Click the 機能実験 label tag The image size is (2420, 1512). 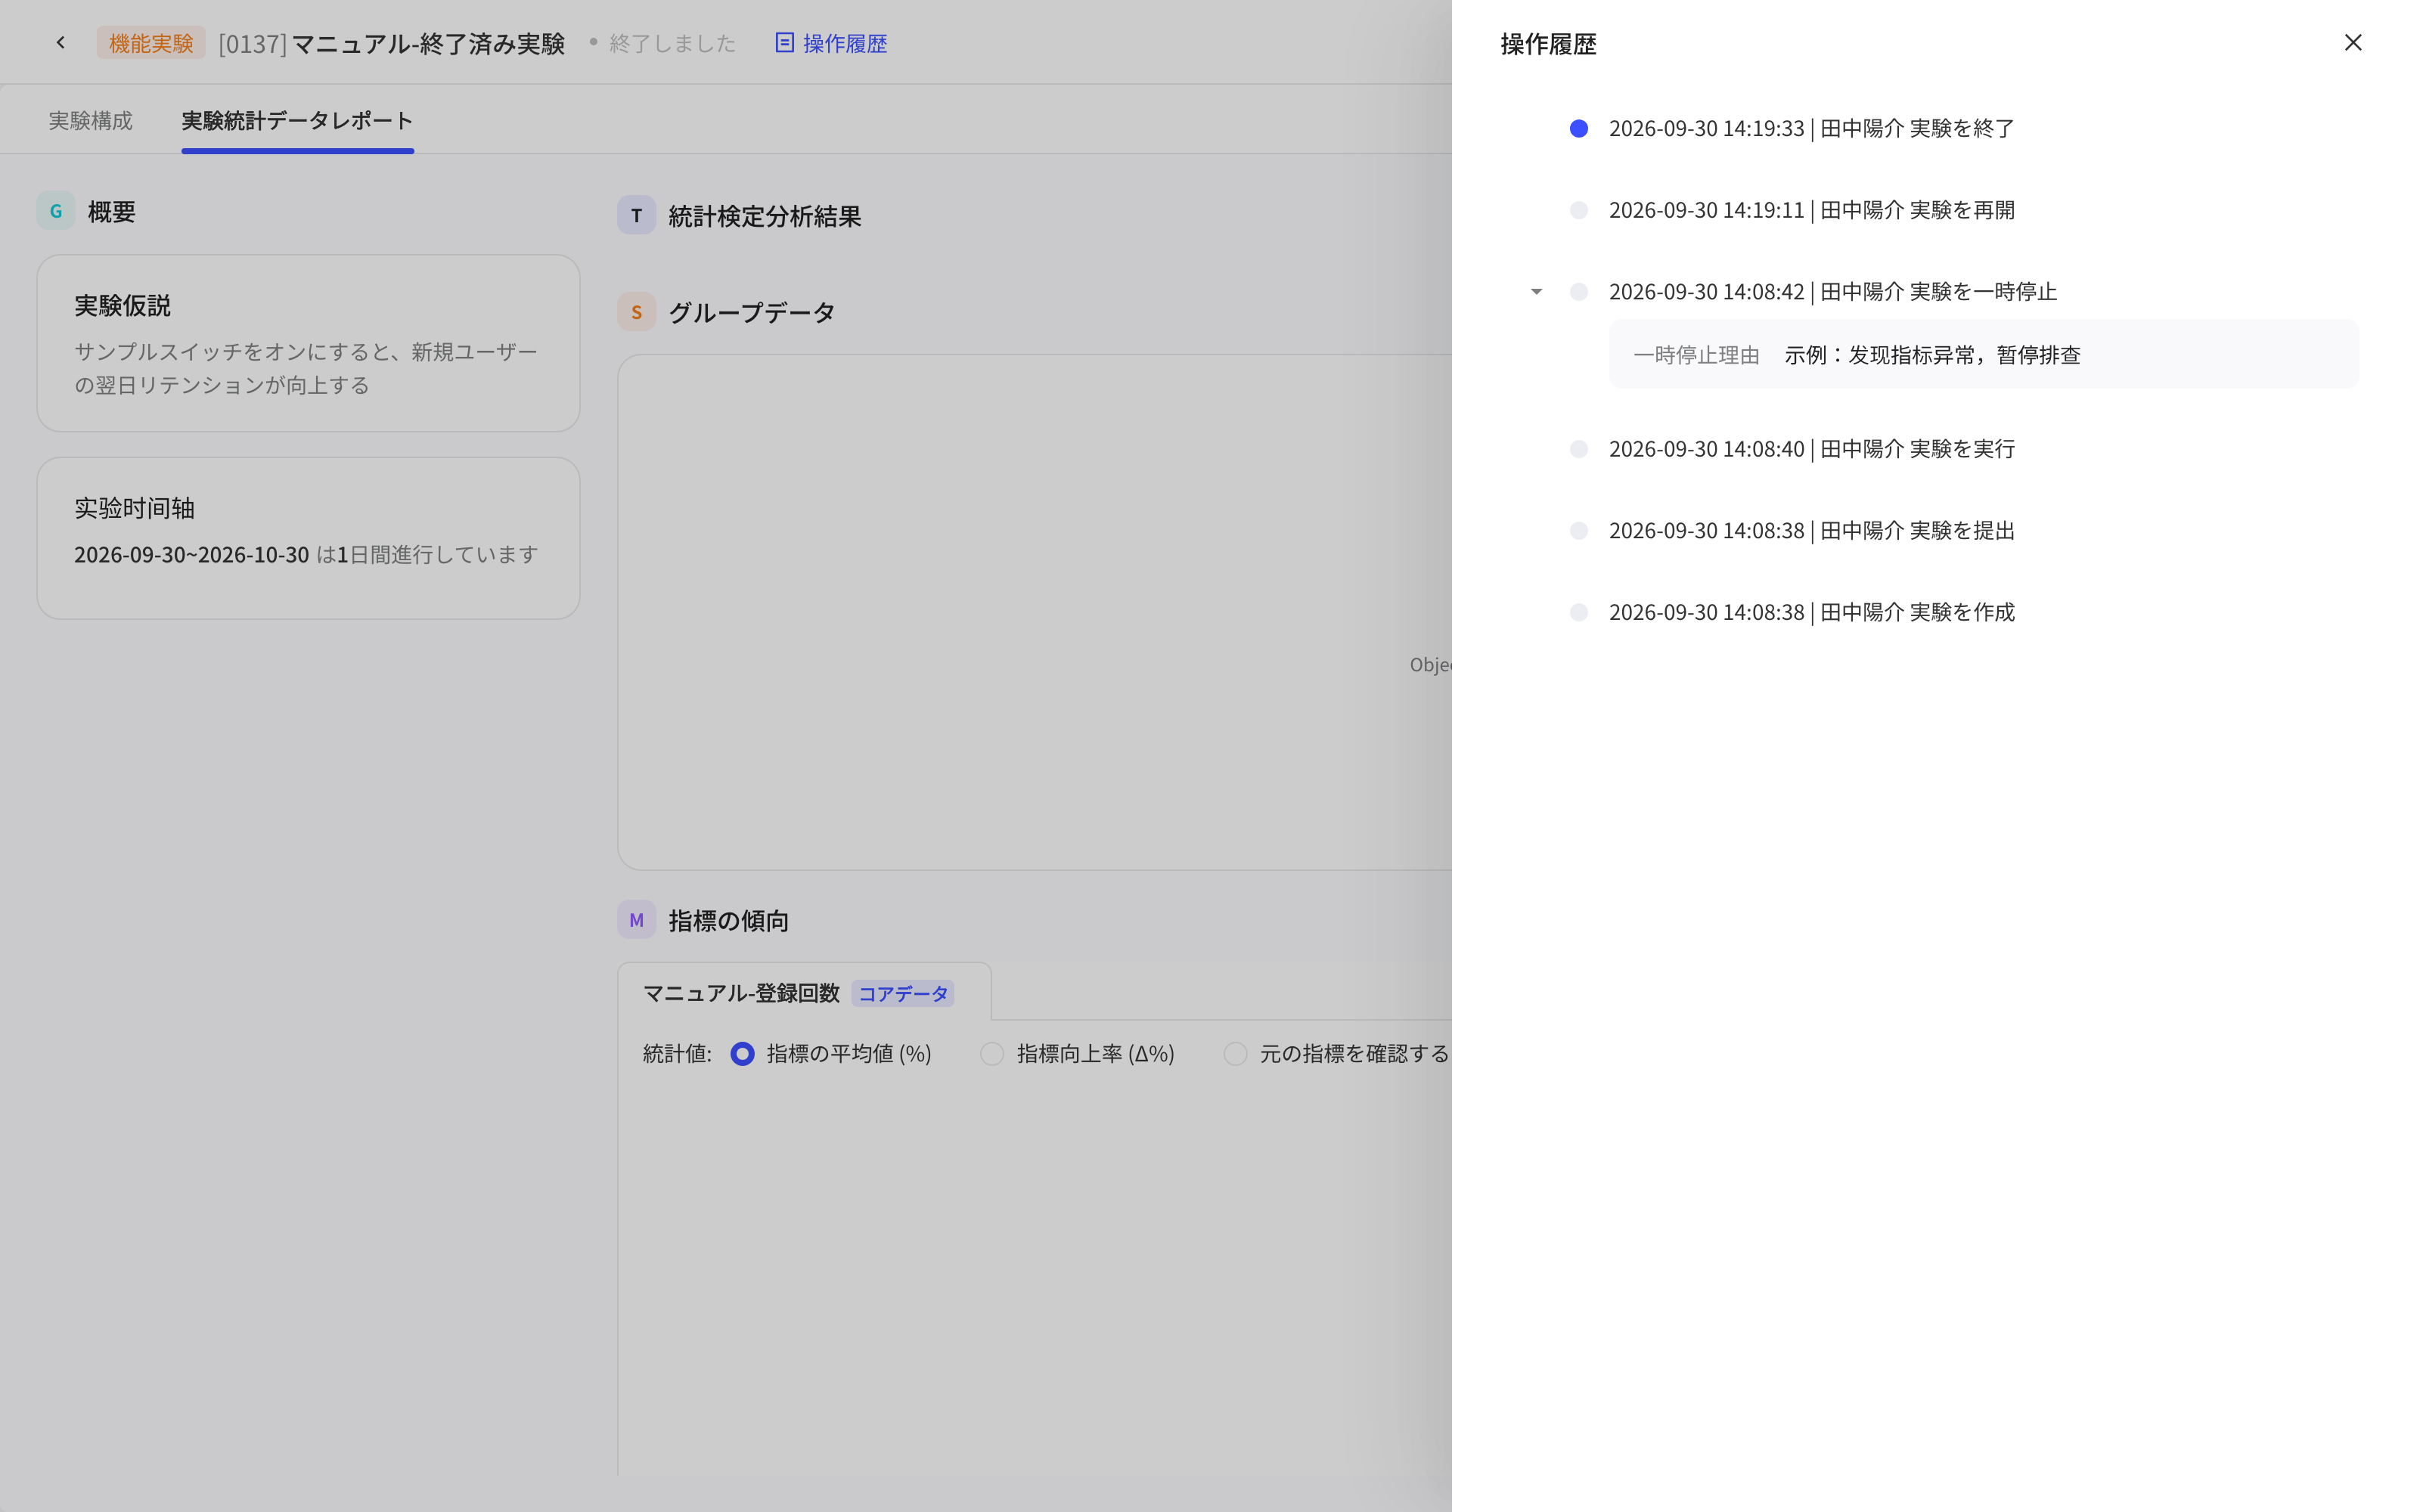point(151,43)
